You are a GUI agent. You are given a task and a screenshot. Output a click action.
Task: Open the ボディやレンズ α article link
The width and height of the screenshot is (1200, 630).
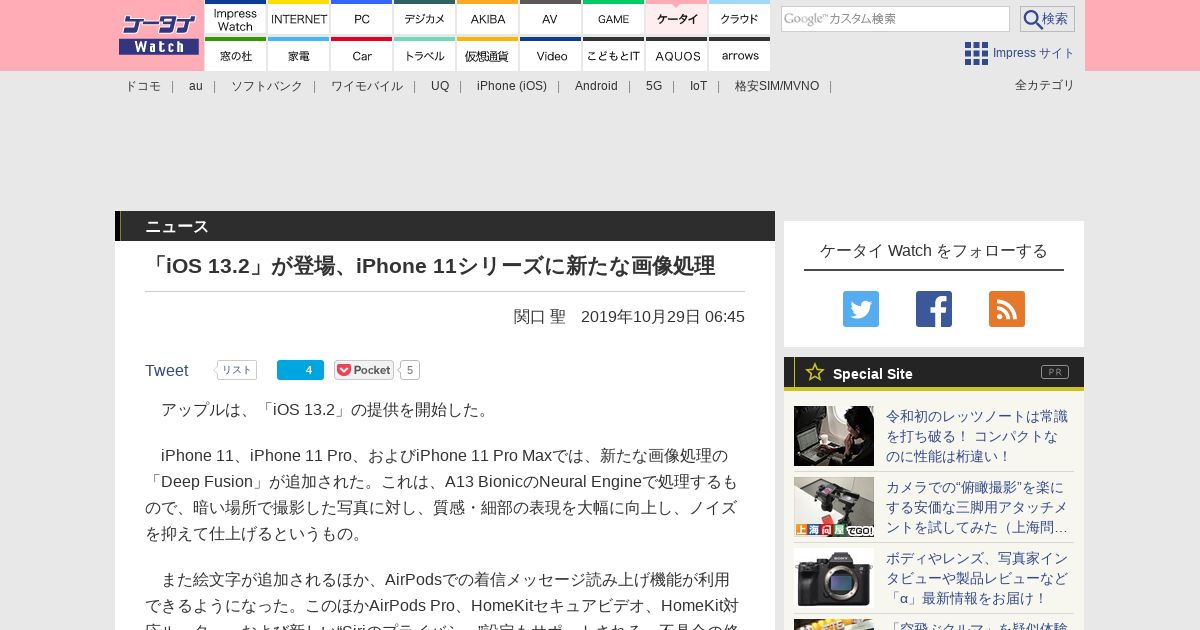click(x=977, y=578)
